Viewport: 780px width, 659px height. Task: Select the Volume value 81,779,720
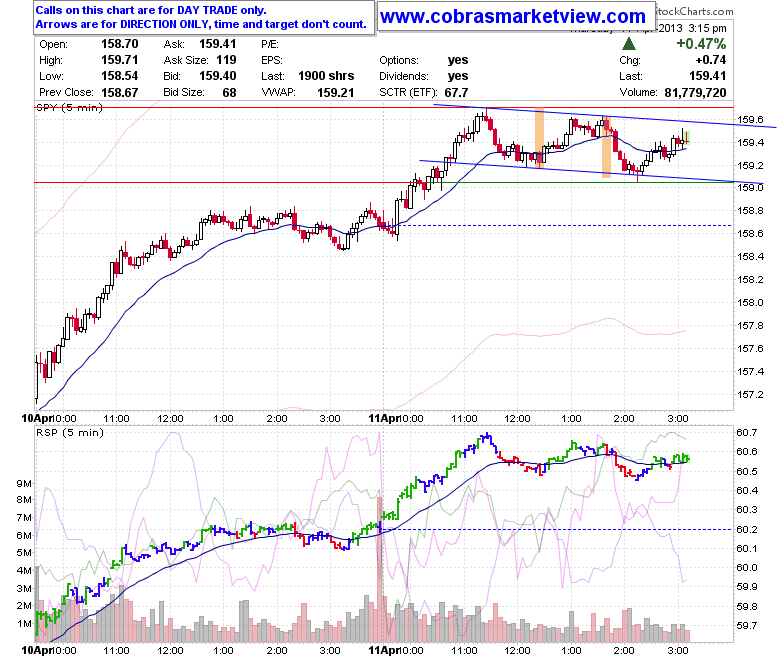coord(695,93)
